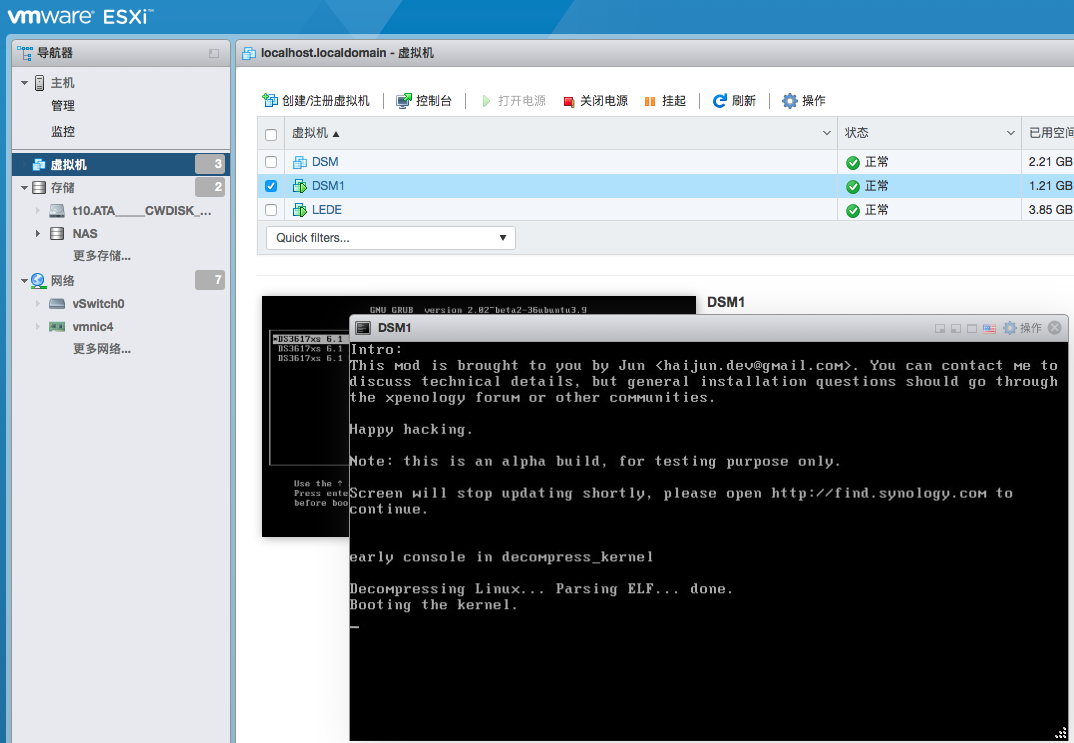Click the 2.21 GB used space cell

point(1050,162)
